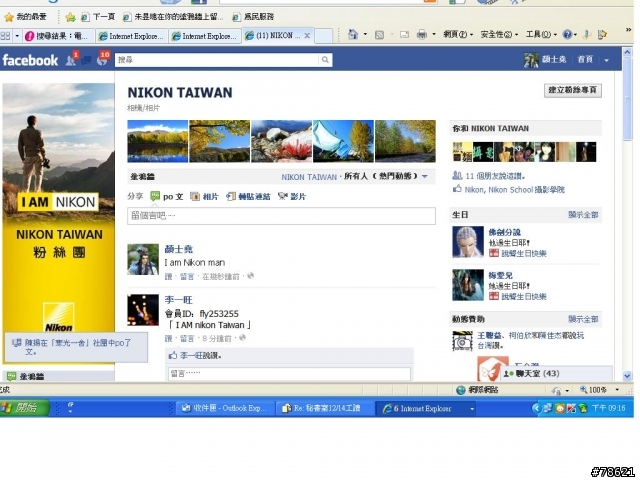Click the 建立粉絲專頁 button
The width and height of the screenshot is (640, 480).
point(573,90)
